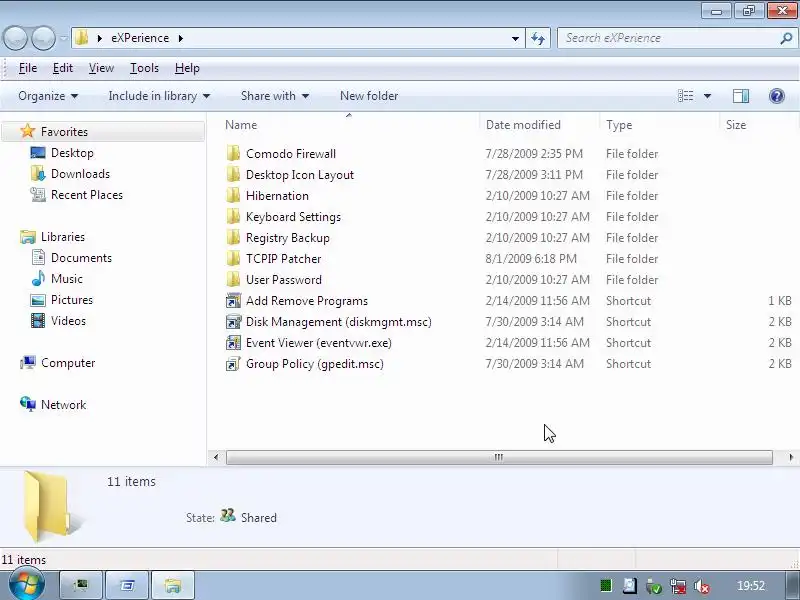Open the Share with dropdown
Screen dimensions: 800x600
tap(275, 96)
